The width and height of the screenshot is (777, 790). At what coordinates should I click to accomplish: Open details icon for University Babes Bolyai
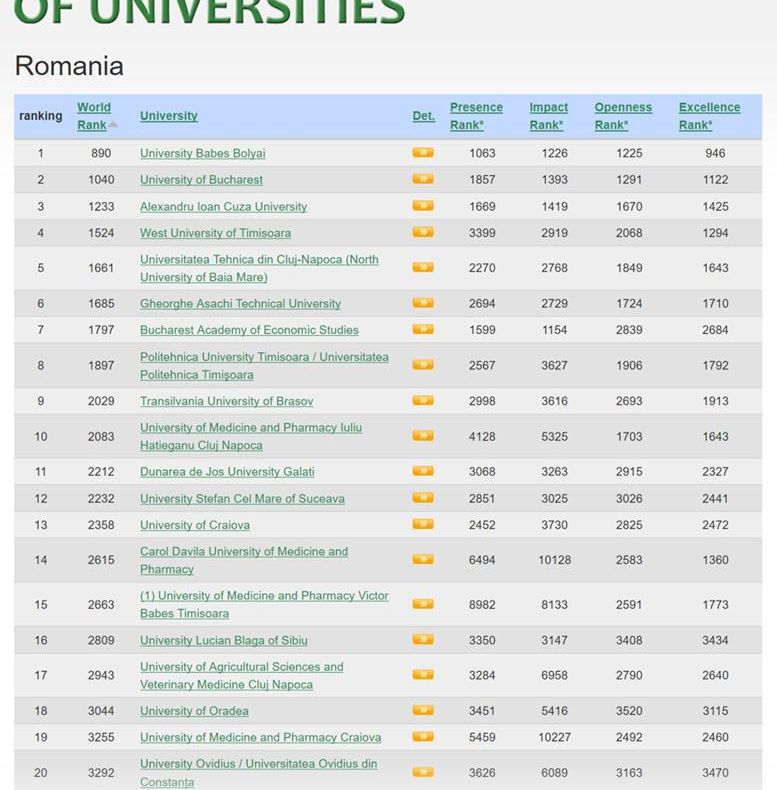423,152
